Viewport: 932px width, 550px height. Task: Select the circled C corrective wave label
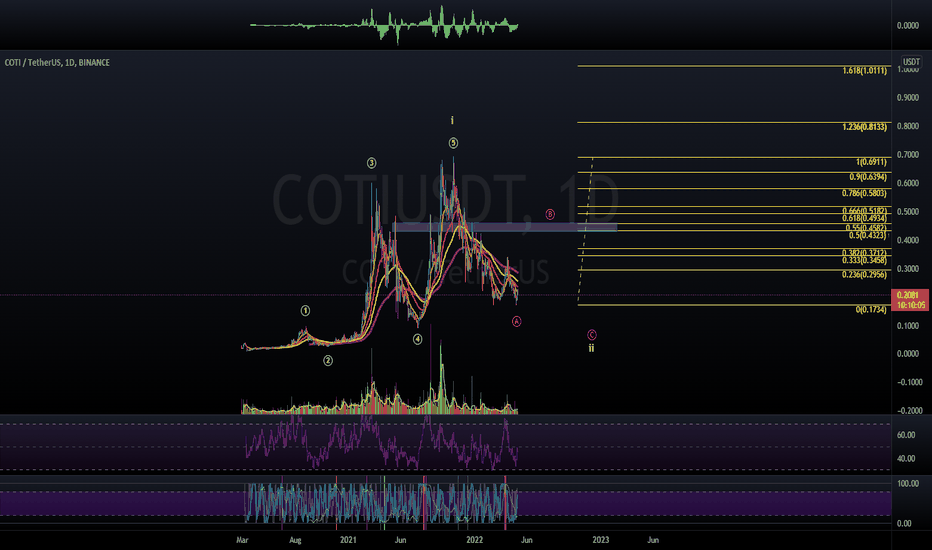click(591, 335)
